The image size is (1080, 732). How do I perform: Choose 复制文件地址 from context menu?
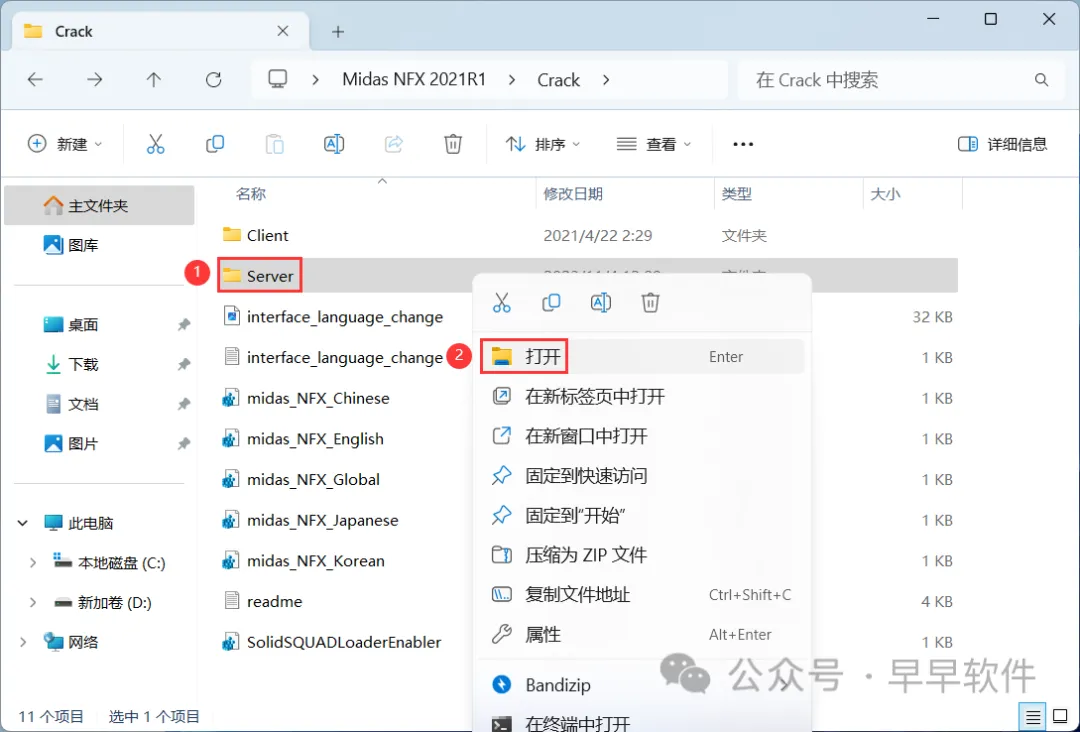(x=642, y=594)
